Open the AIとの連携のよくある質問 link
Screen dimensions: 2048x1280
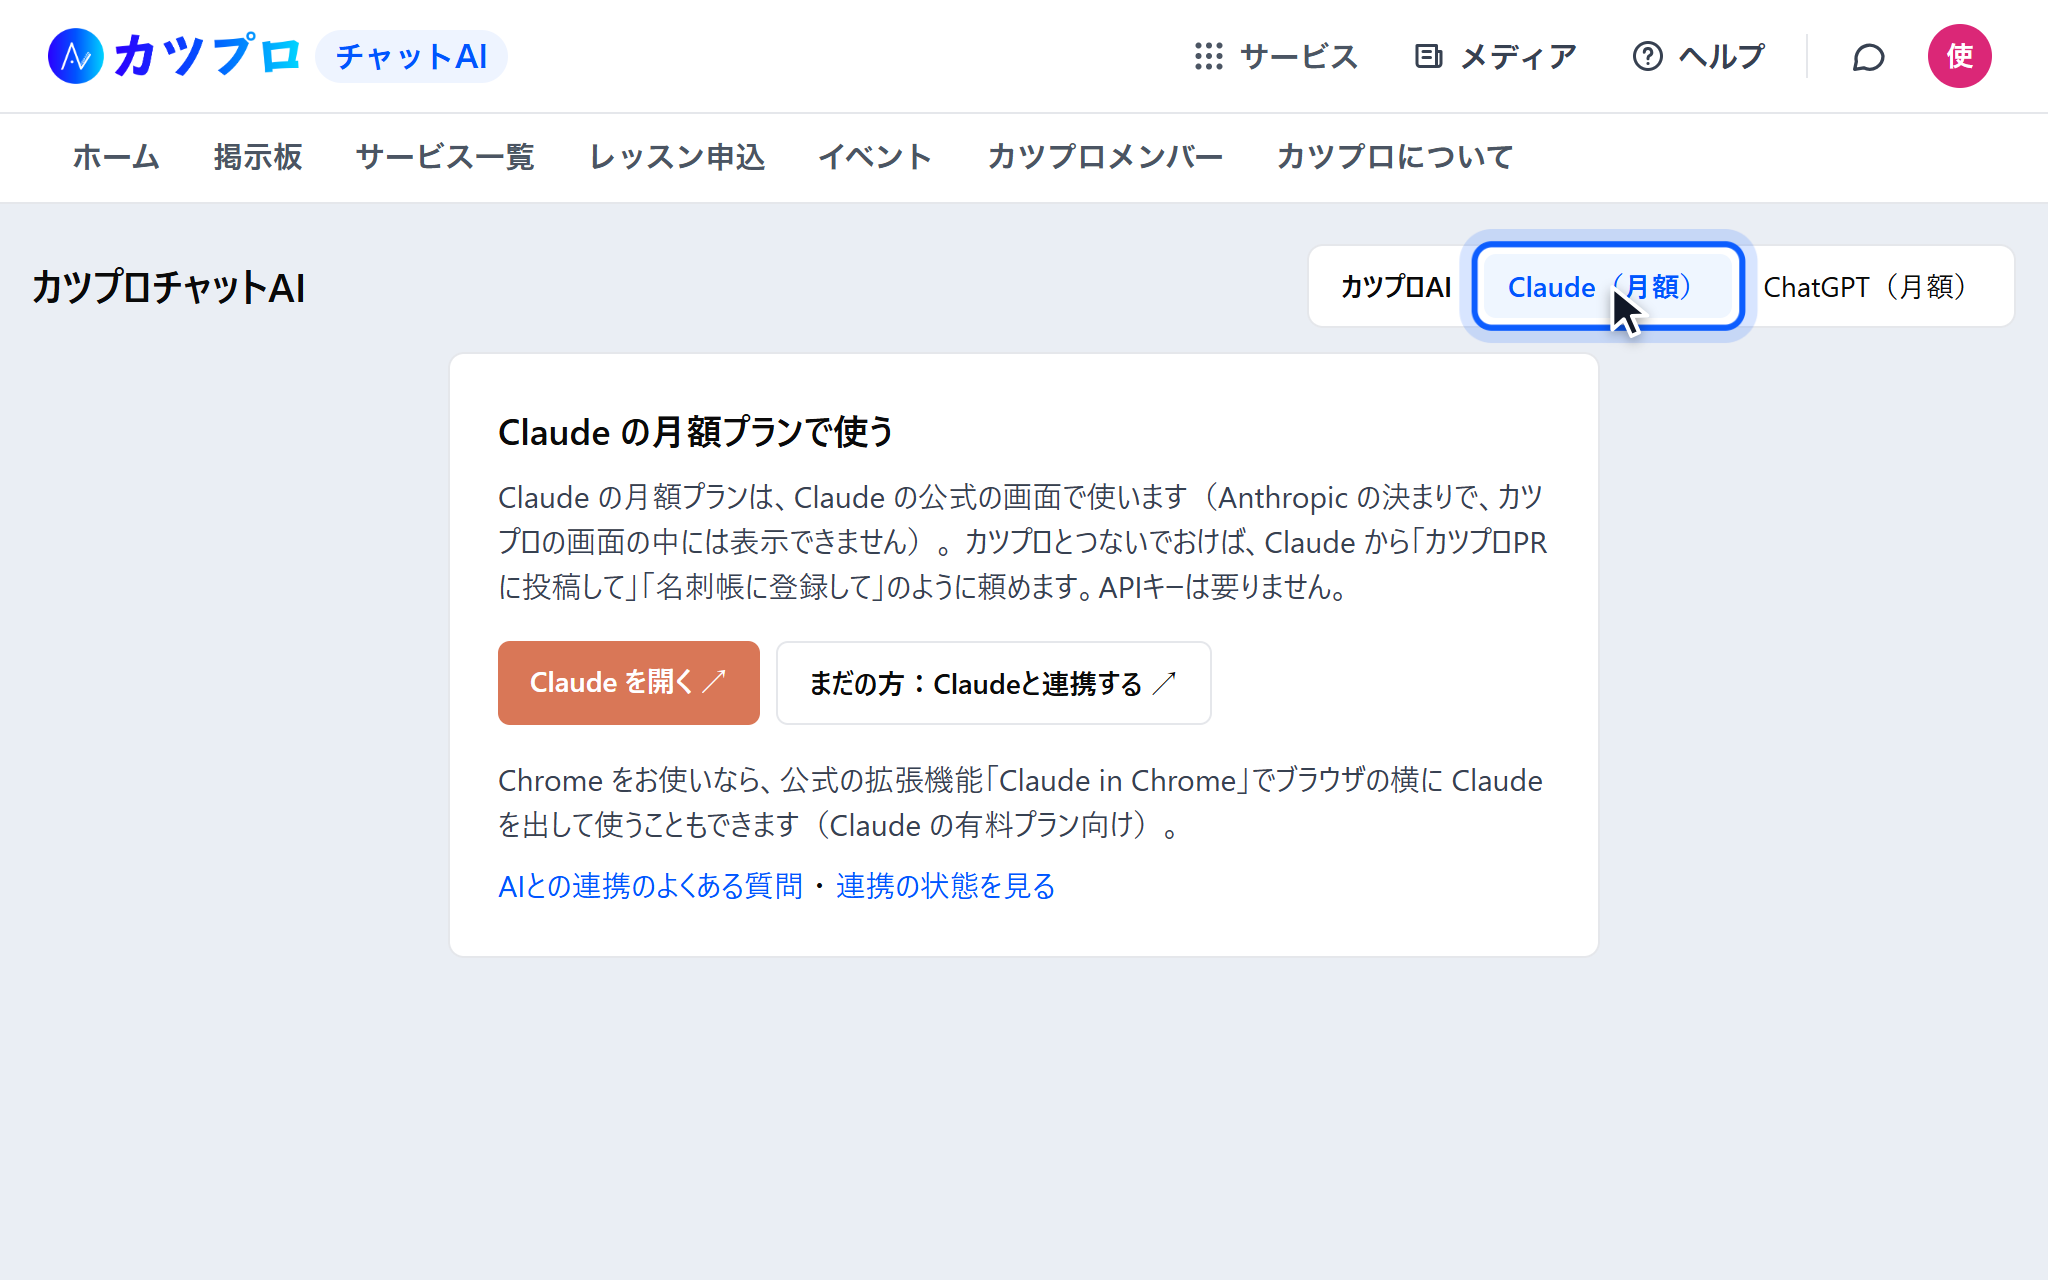pyautogui.click(x=651, y=886)
